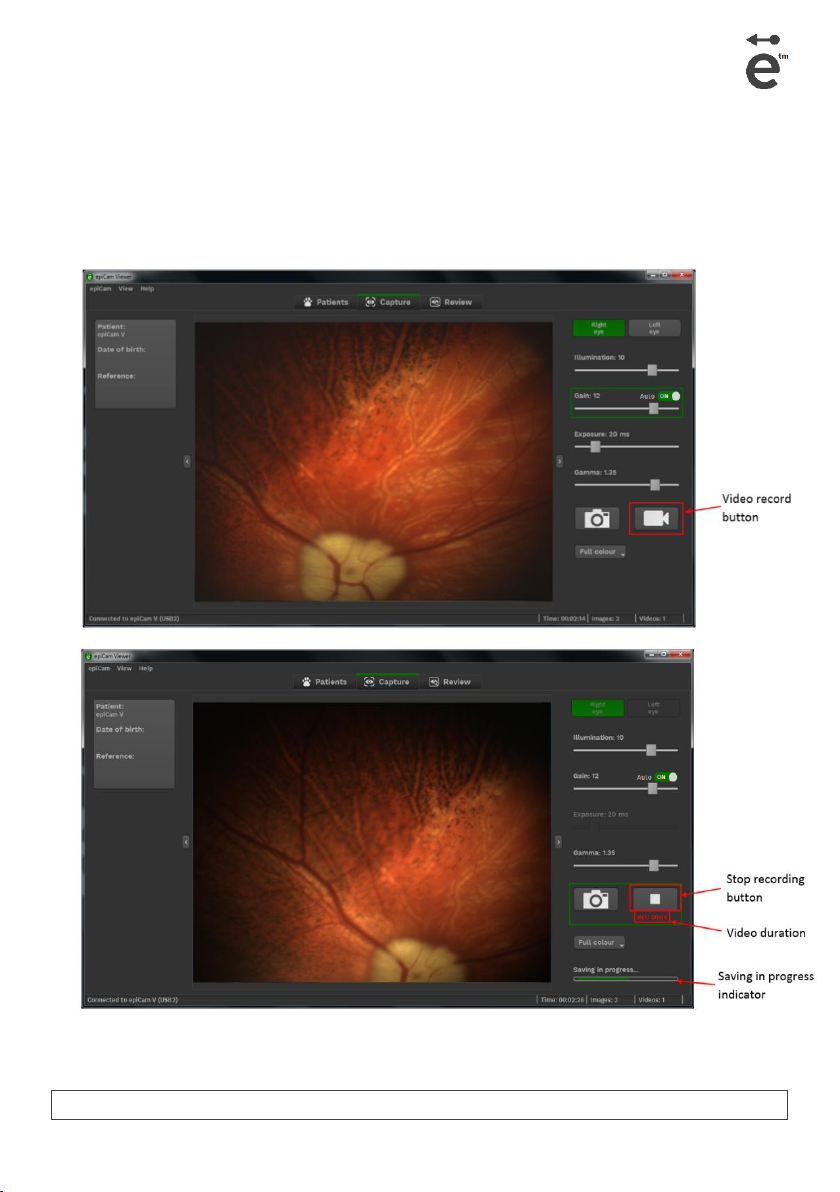Open epiCam menu in lower window
The height and width of the screenshot is (1192, 840).
click(99, 668)
